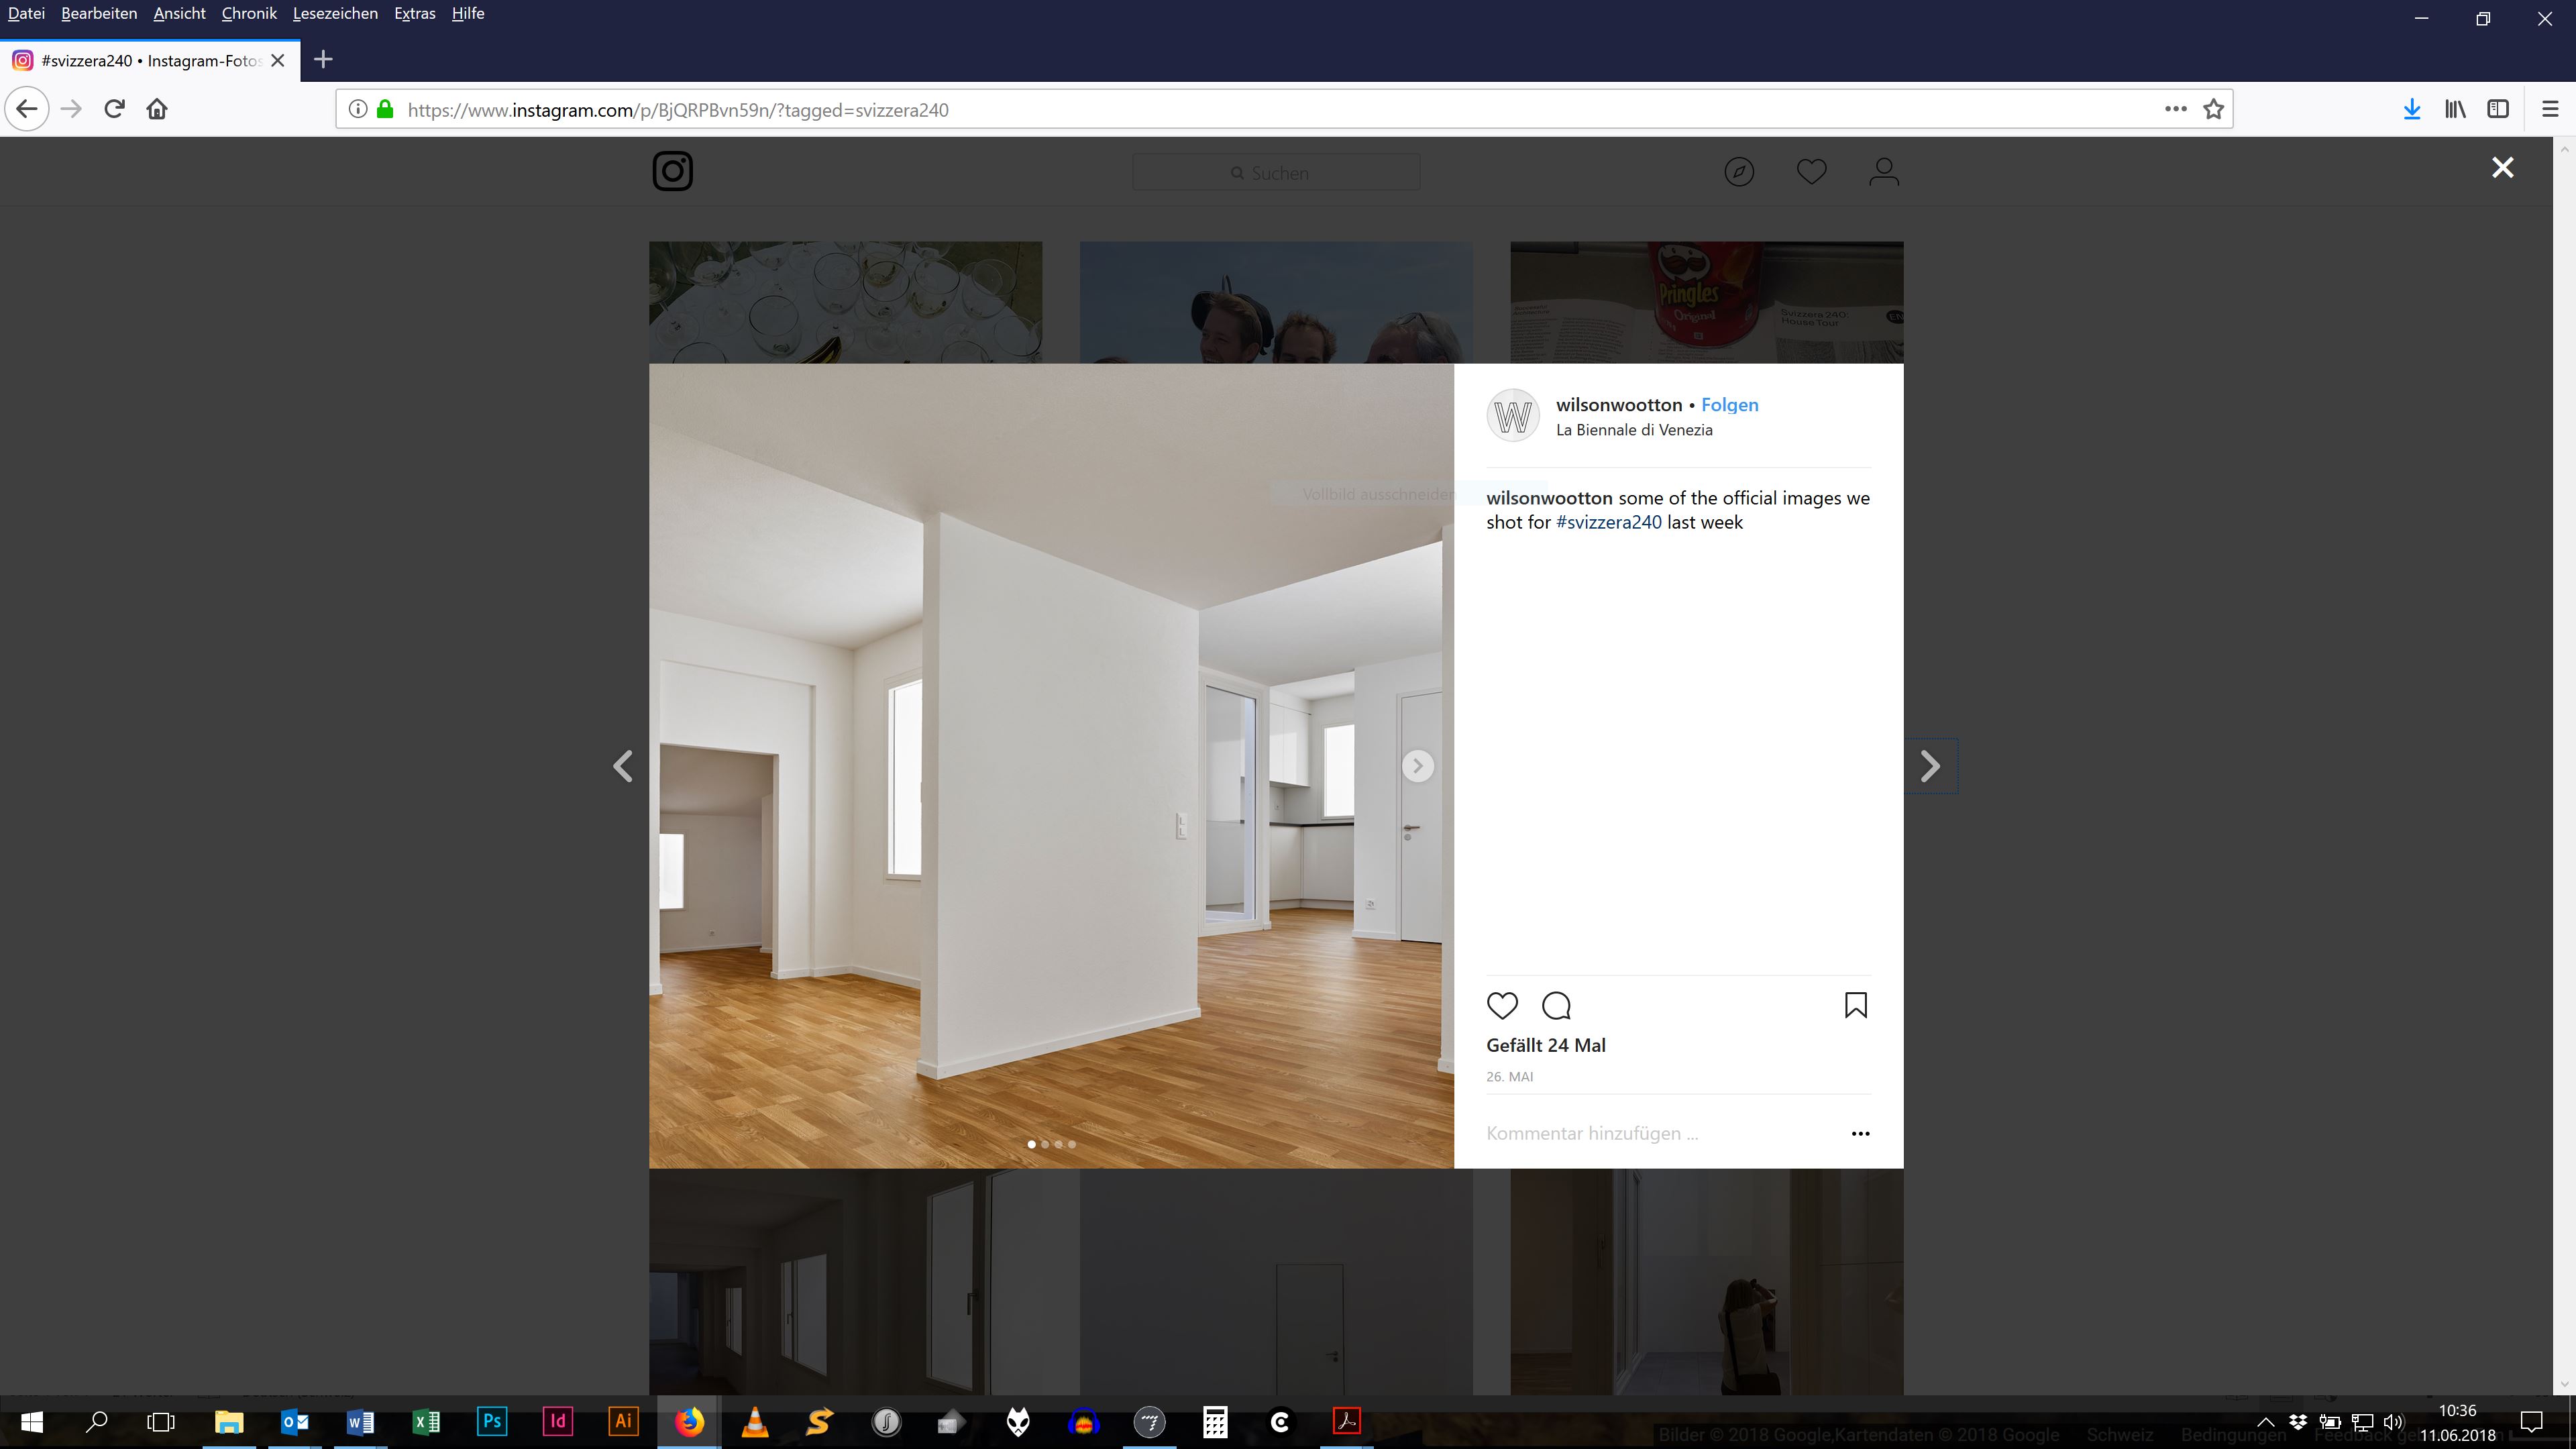Open the Chronik menu
The image size is (2576, 1449).
[249, 13]
